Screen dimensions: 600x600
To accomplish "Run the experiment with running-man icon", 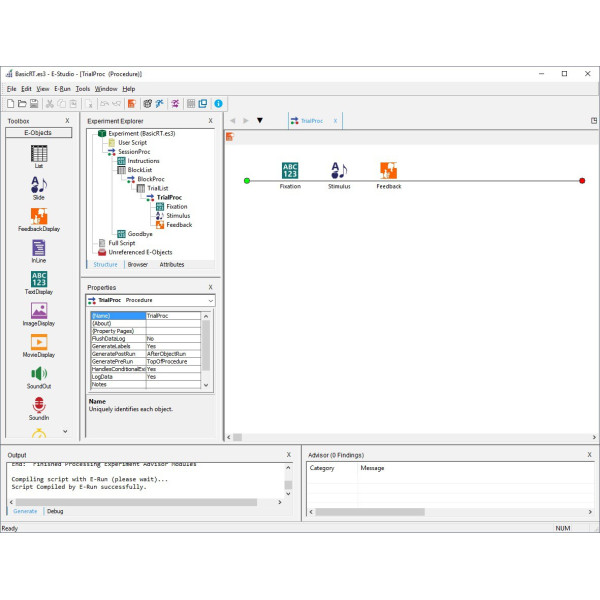I will [159, 103].
